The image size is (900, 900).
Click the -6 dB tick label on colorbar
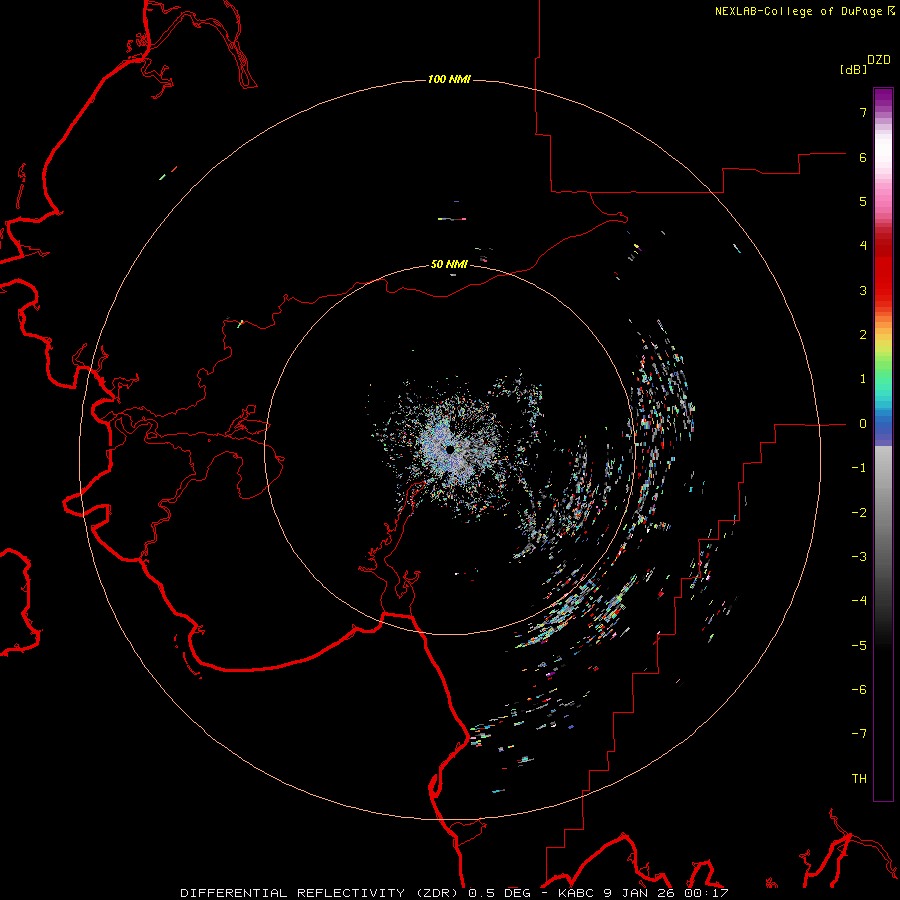pos(859,690)
